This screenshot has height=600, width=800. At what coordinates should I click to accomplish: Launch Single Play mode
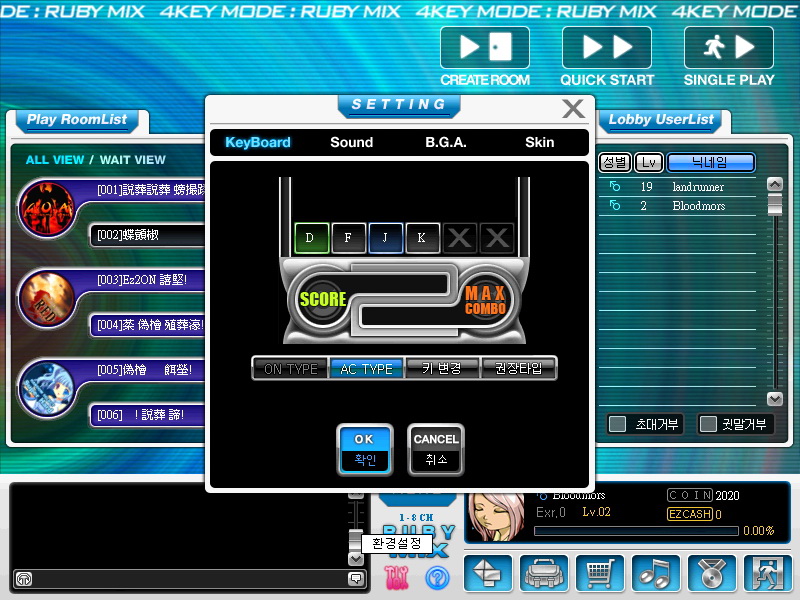click(728, 47)
